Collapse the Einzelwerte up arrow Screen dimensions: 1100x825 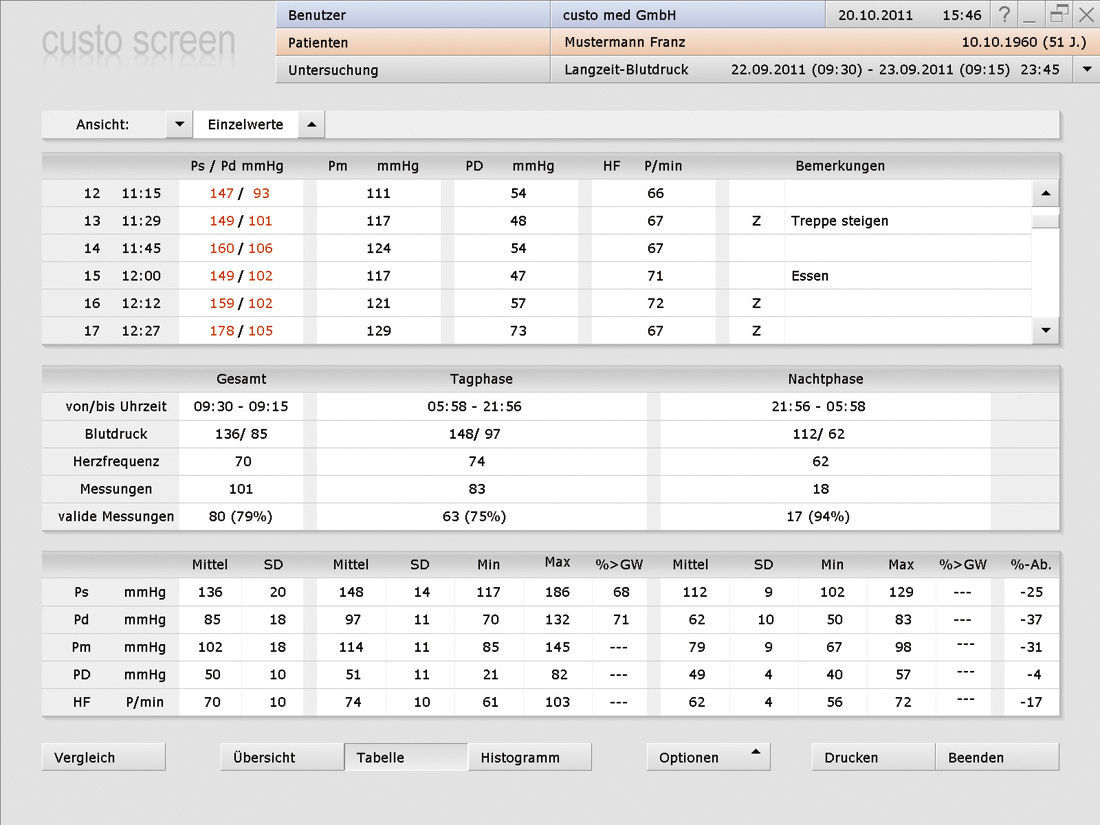coord(311,124)
